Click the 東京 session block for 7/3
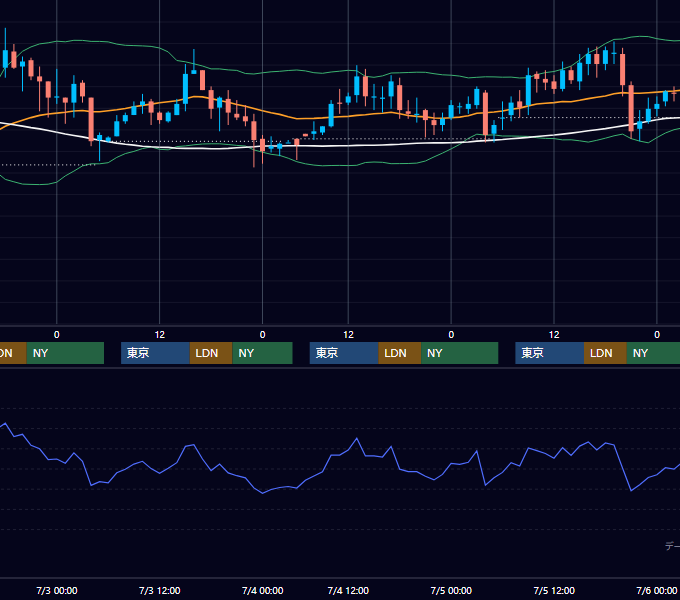This screenshot has width=680, height=600. point(155,353)
